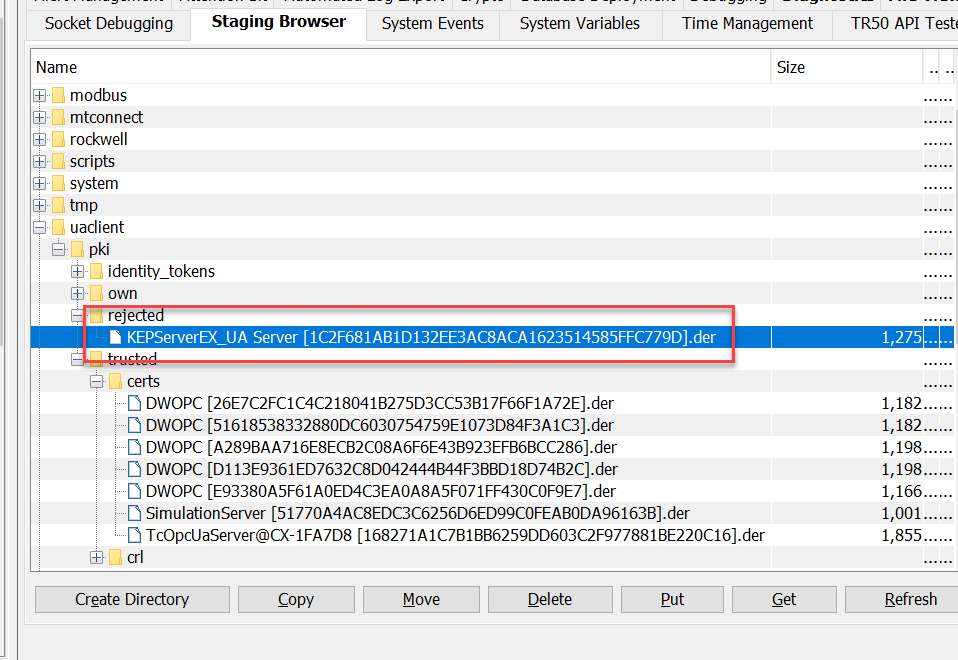Expand the crl folder node
Viewport: 958px width, 660px height.
pyautogui.click(x=97, y=557)
